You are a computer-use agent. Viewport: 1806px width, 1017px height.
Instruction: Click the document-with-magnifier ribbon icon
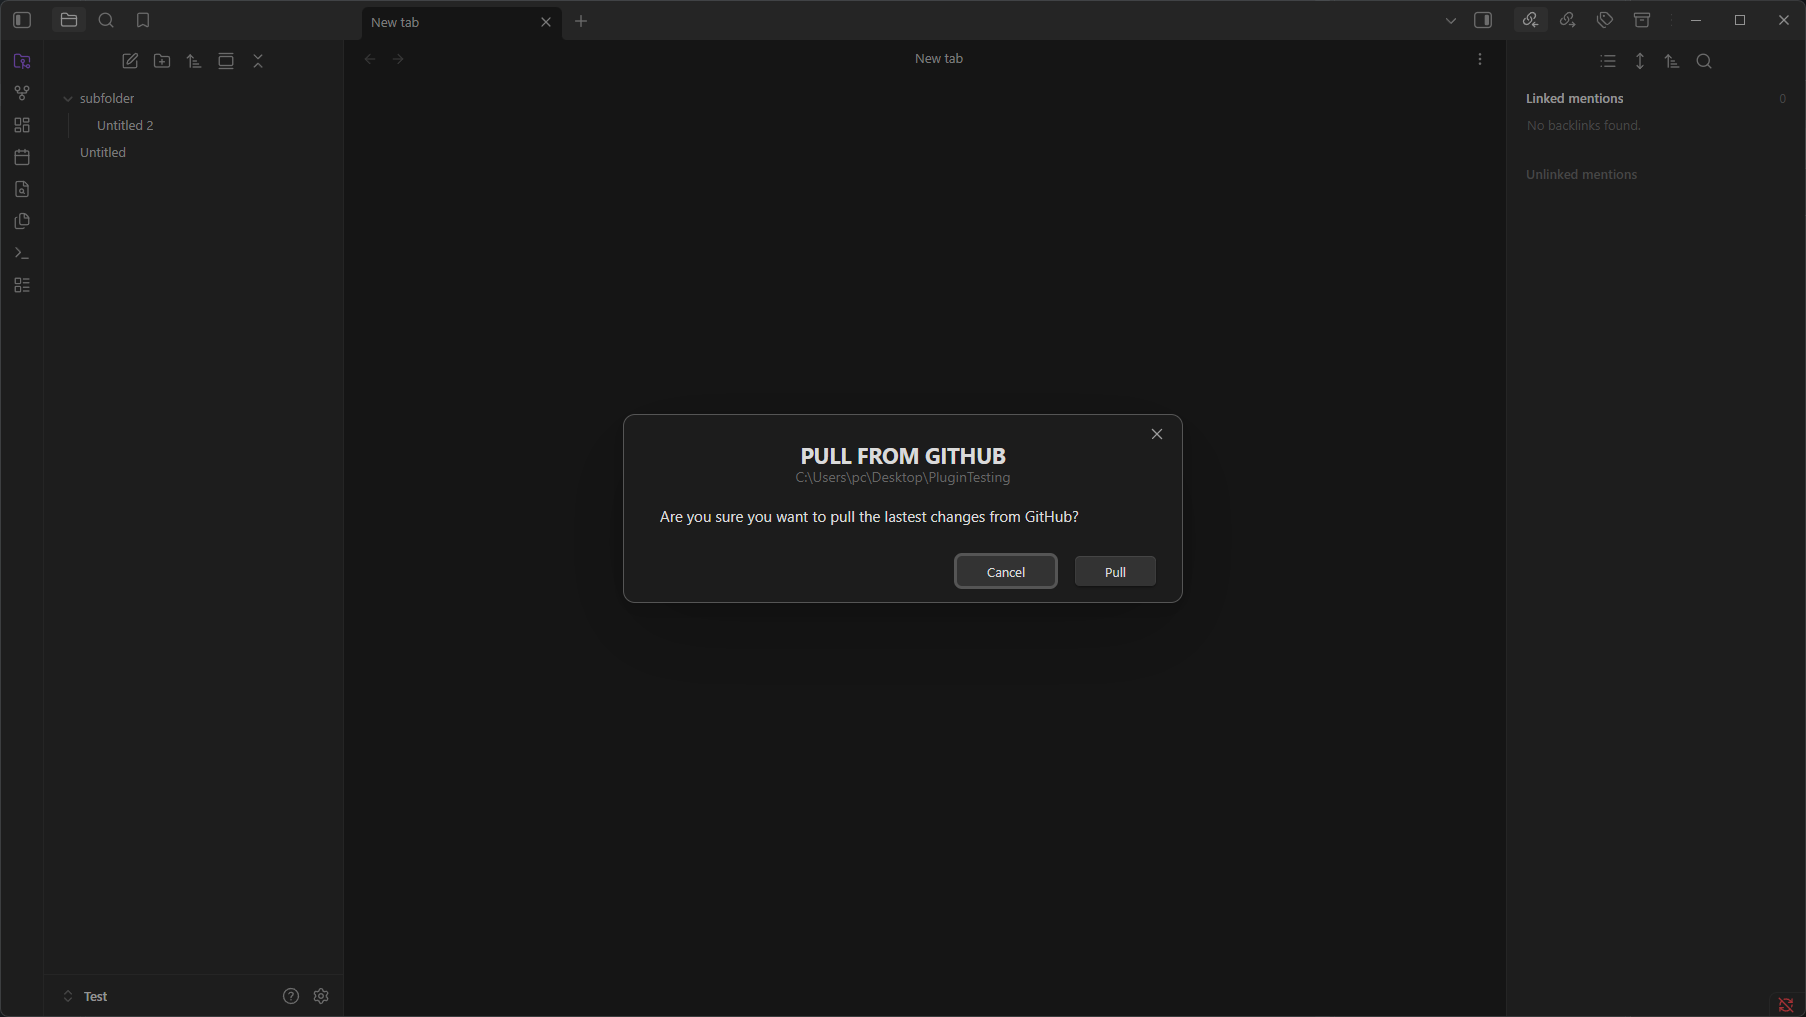(x=22, y=189)
